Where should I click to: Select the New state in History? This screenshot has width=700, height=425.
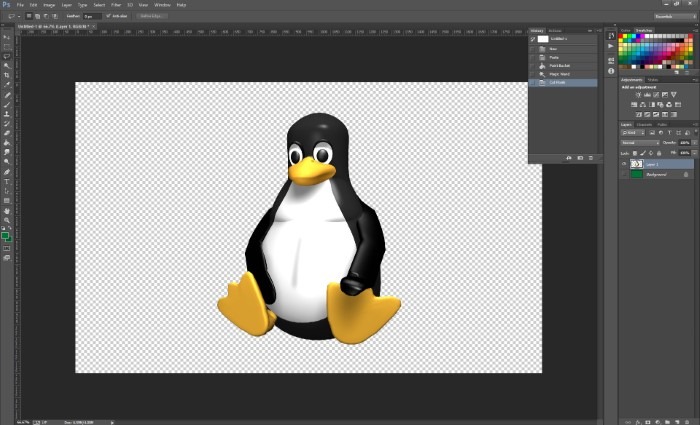click(563, 49)
